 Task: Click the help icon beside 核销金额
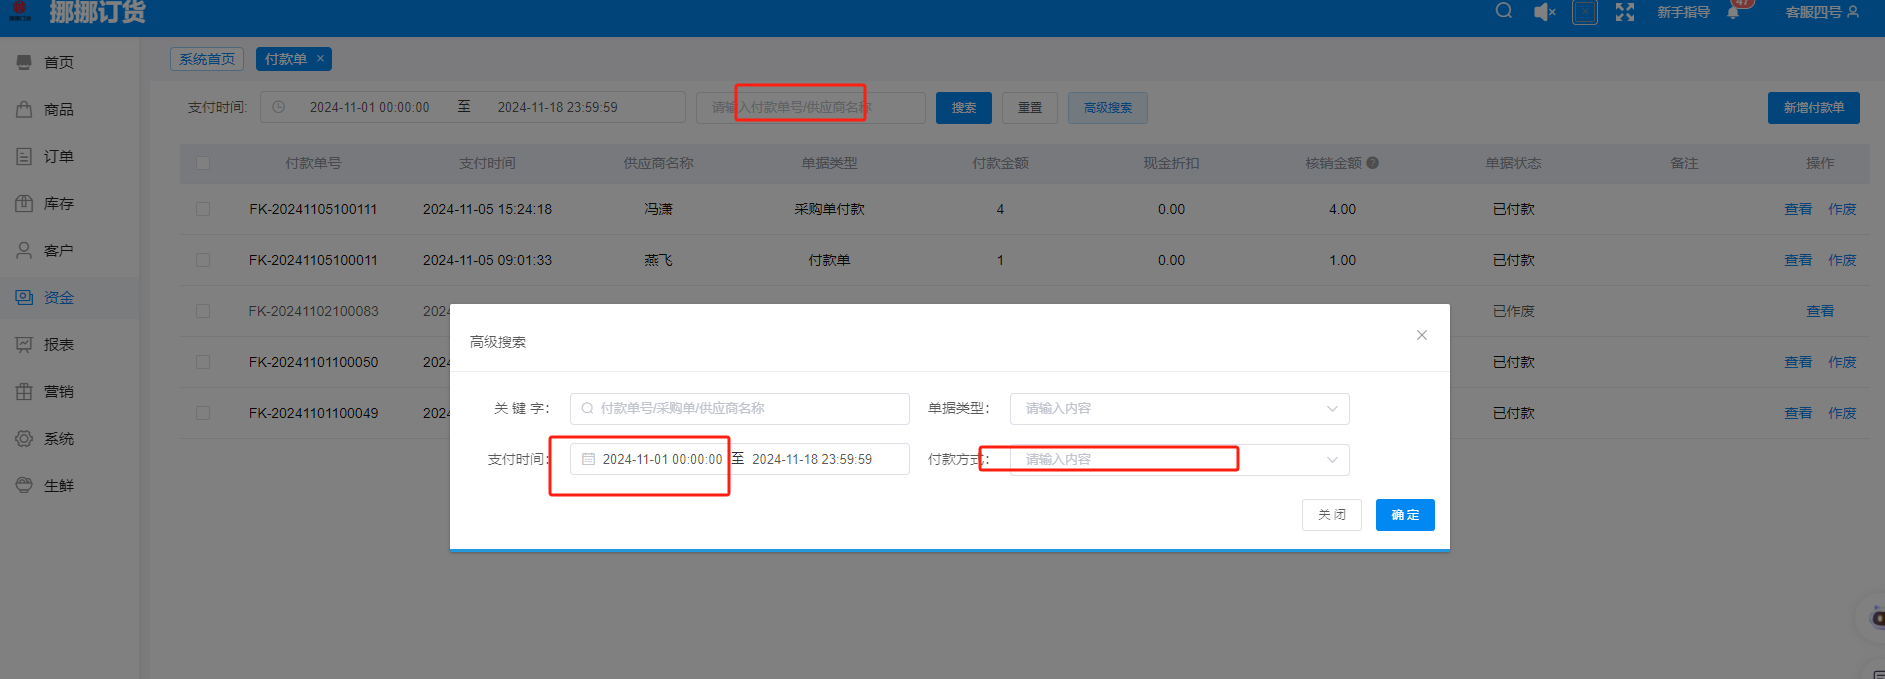point(1372,163)
